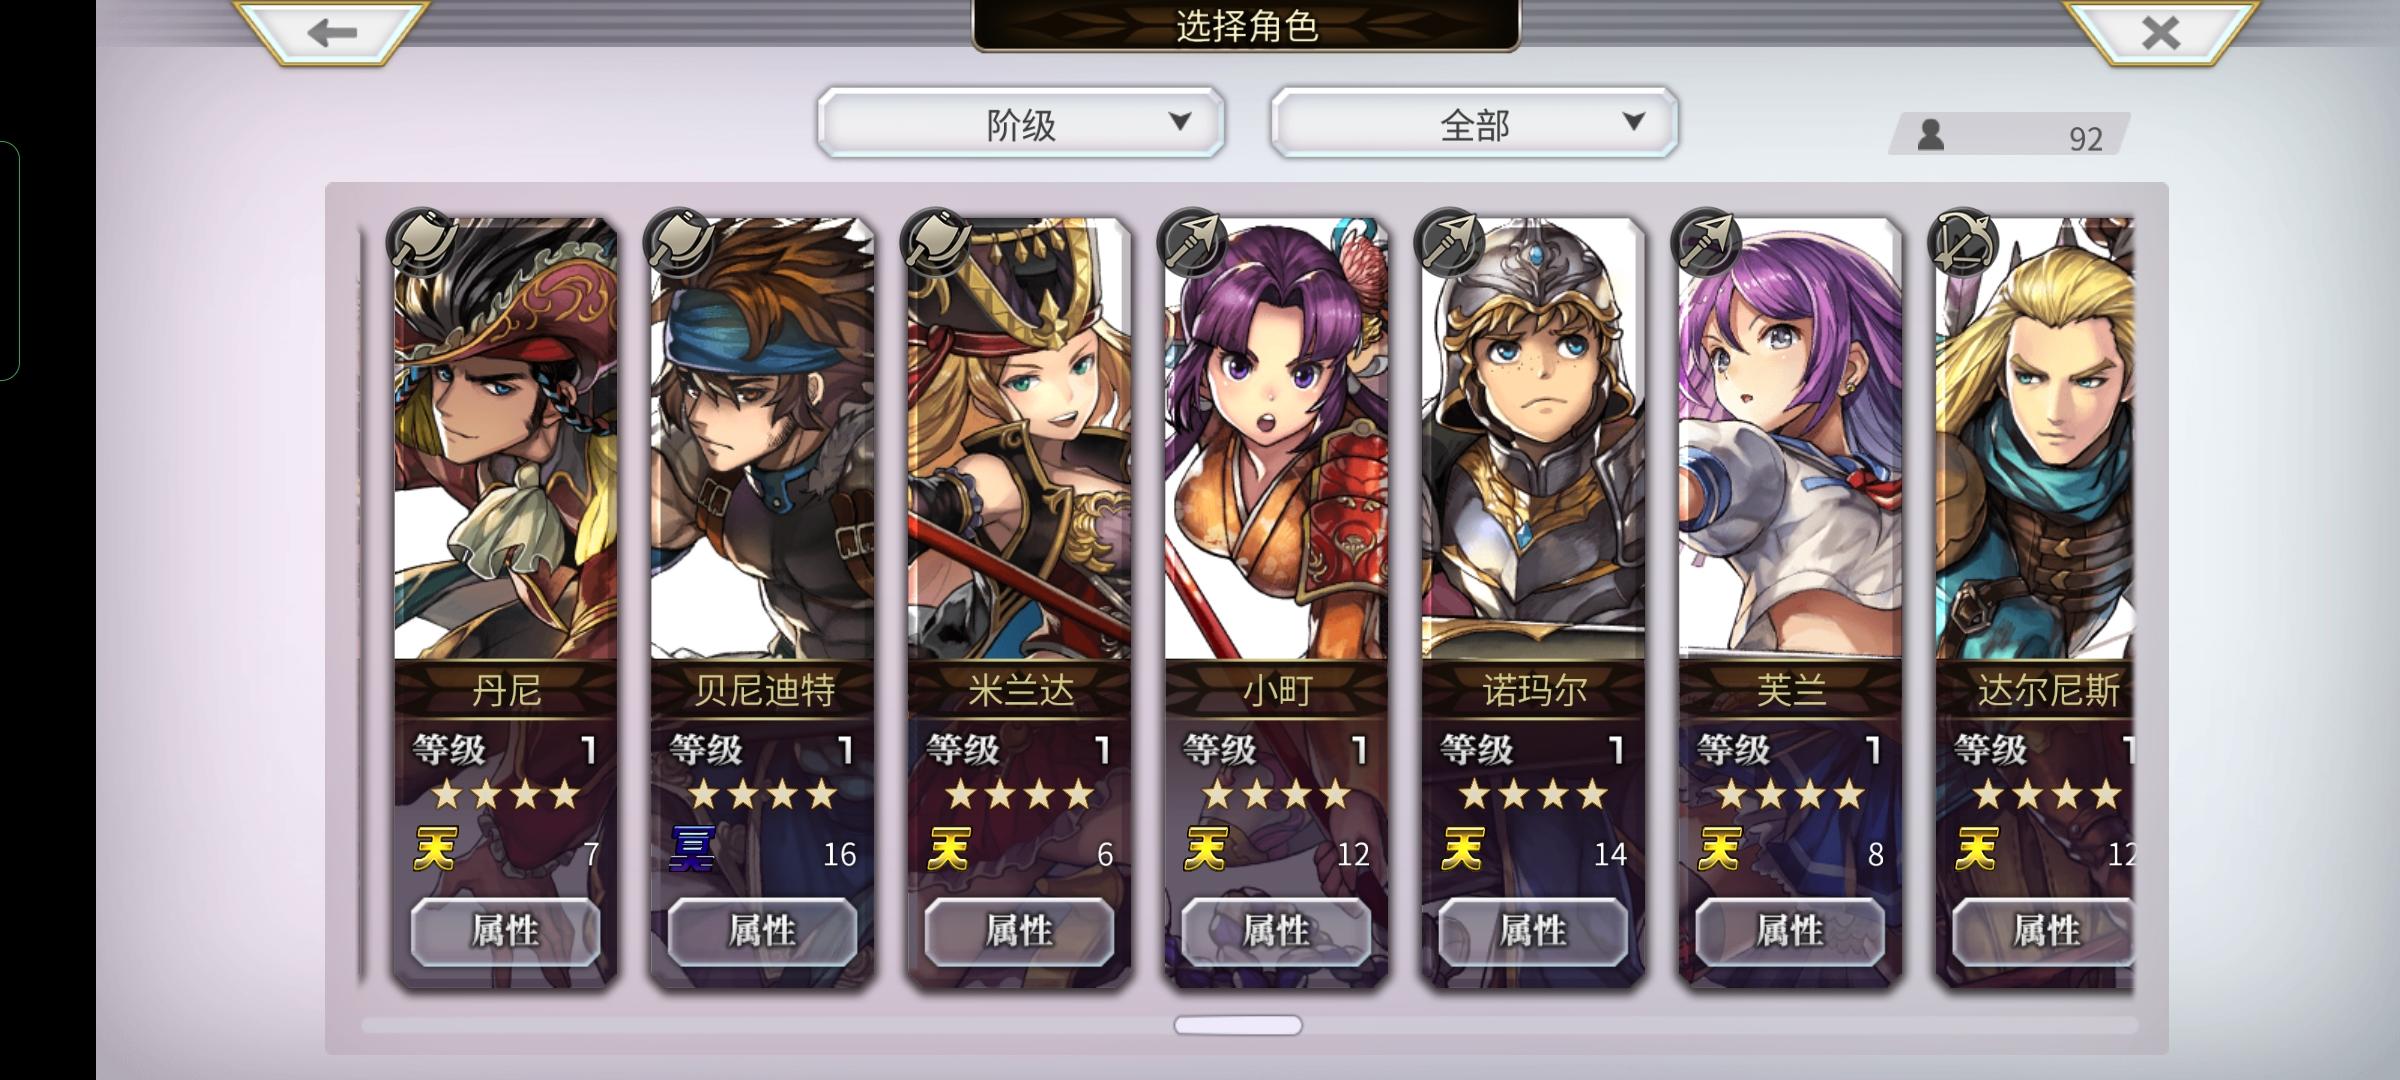The width and height of the screenshot is (2400, 1080).
Task: Click the character count icon beside 92
Action: pos(1931,135)
